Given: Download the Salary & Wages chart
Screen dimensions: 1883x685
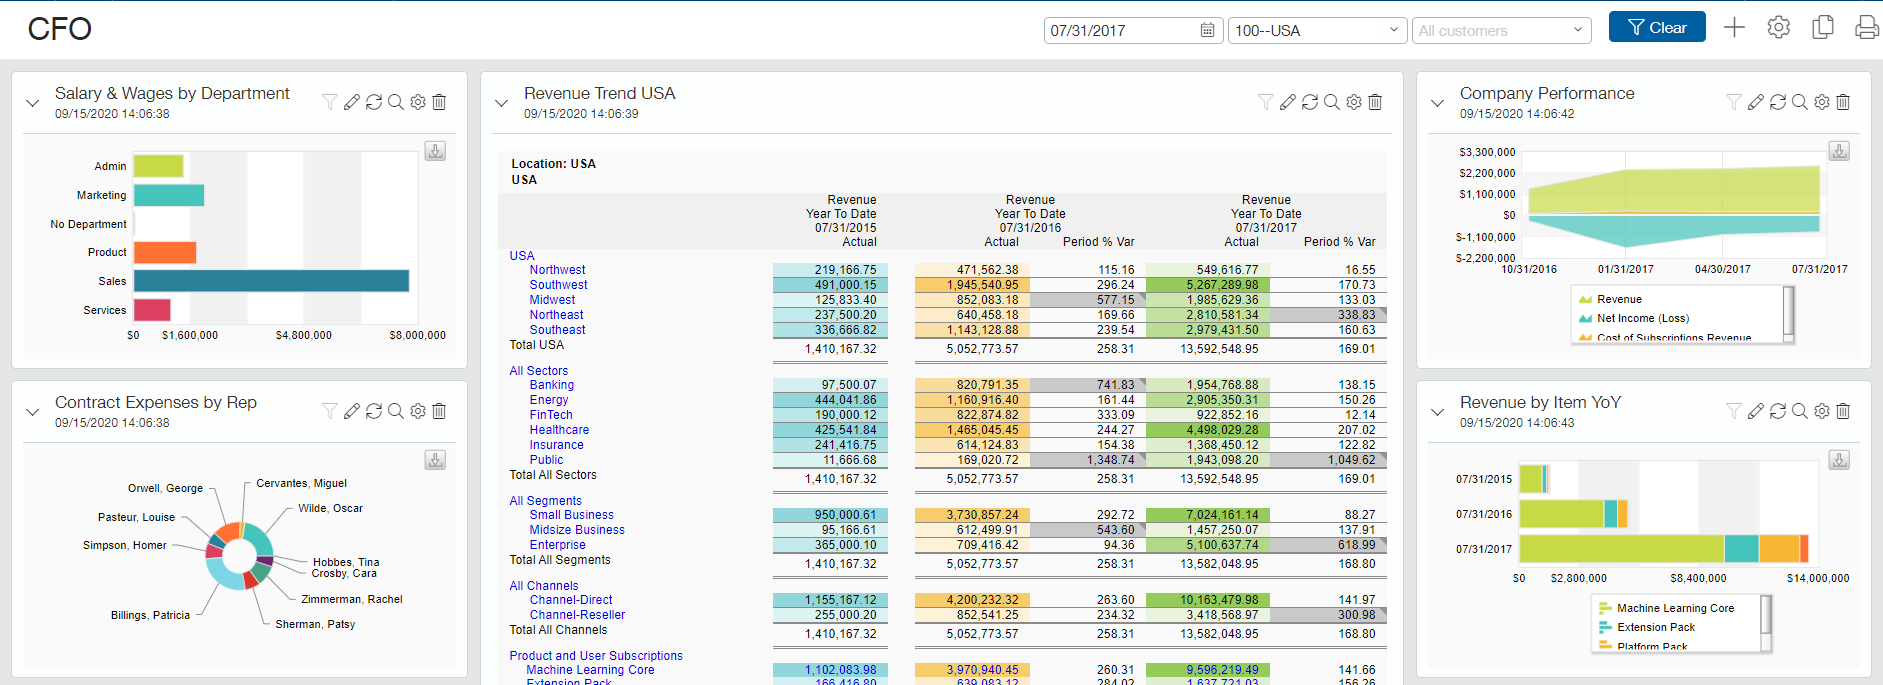Looking at the screenshot, I should [435, 151].
